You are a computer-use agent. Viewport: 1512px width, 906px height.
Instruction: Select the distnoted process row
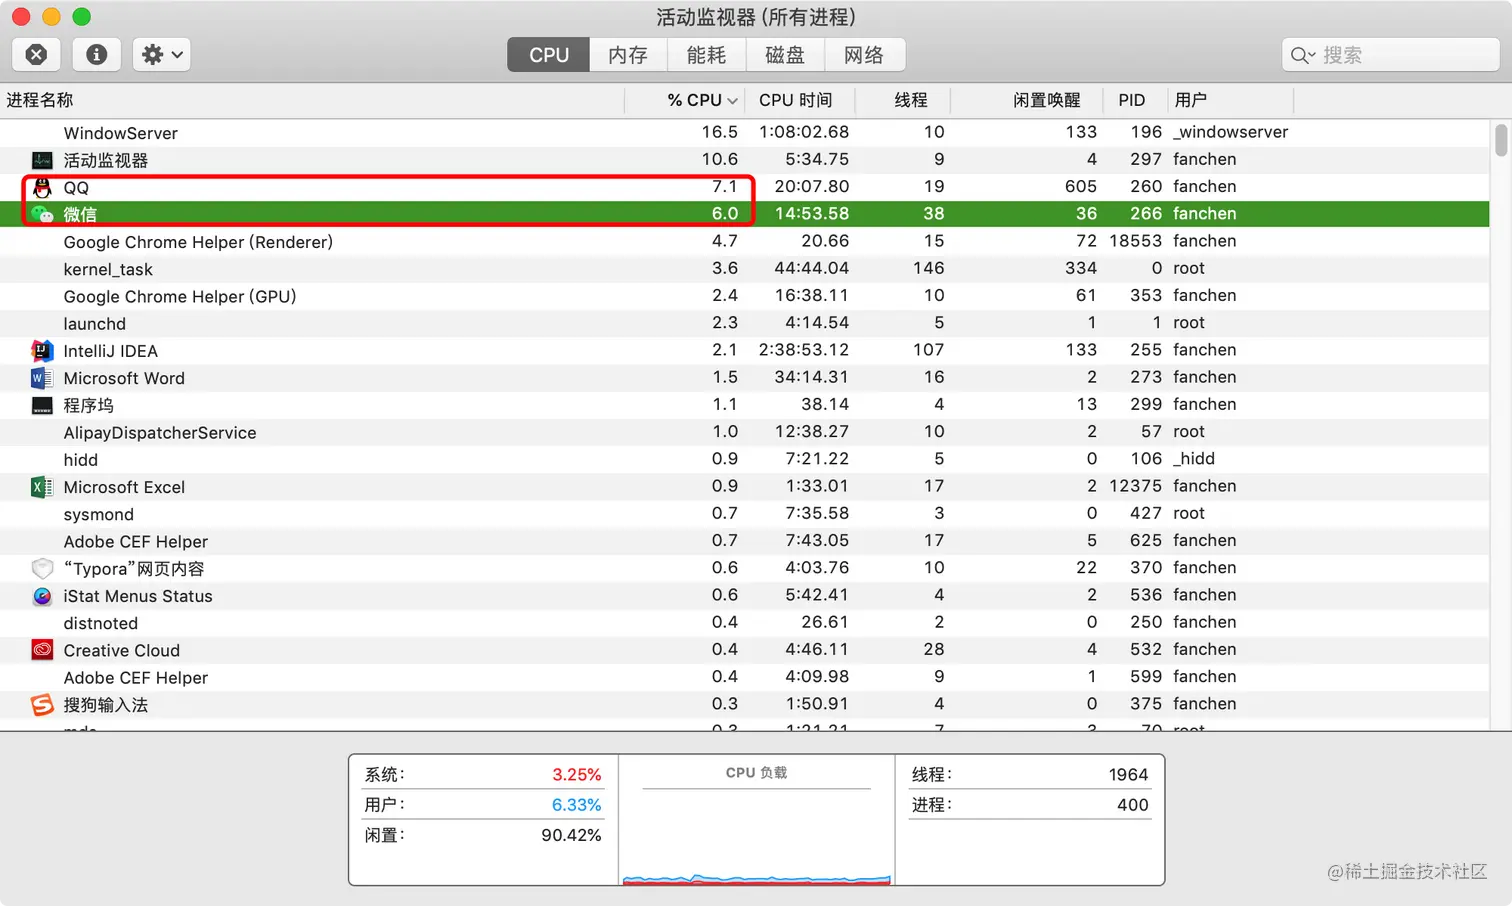coord(745,623)
